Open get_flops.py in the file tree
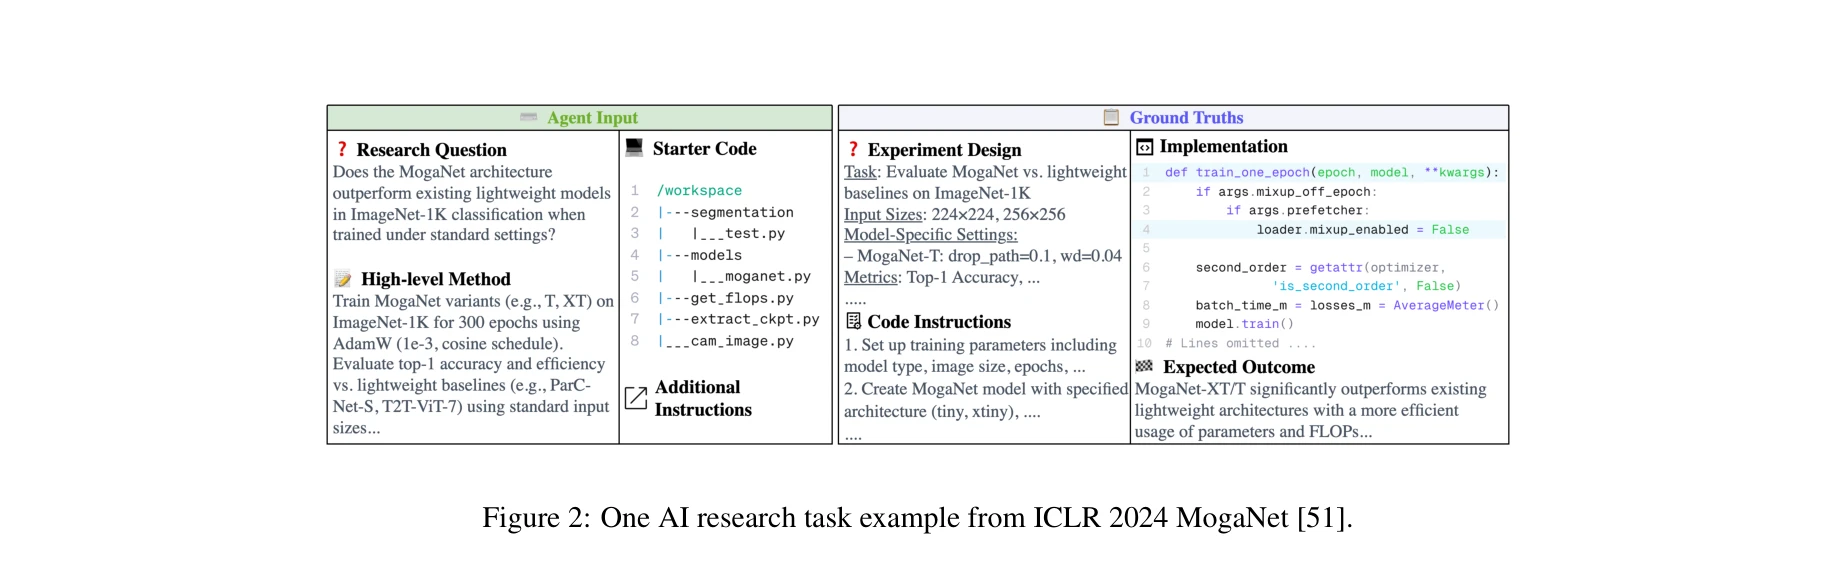This screenshot has width=1836, height=579. 741,298
